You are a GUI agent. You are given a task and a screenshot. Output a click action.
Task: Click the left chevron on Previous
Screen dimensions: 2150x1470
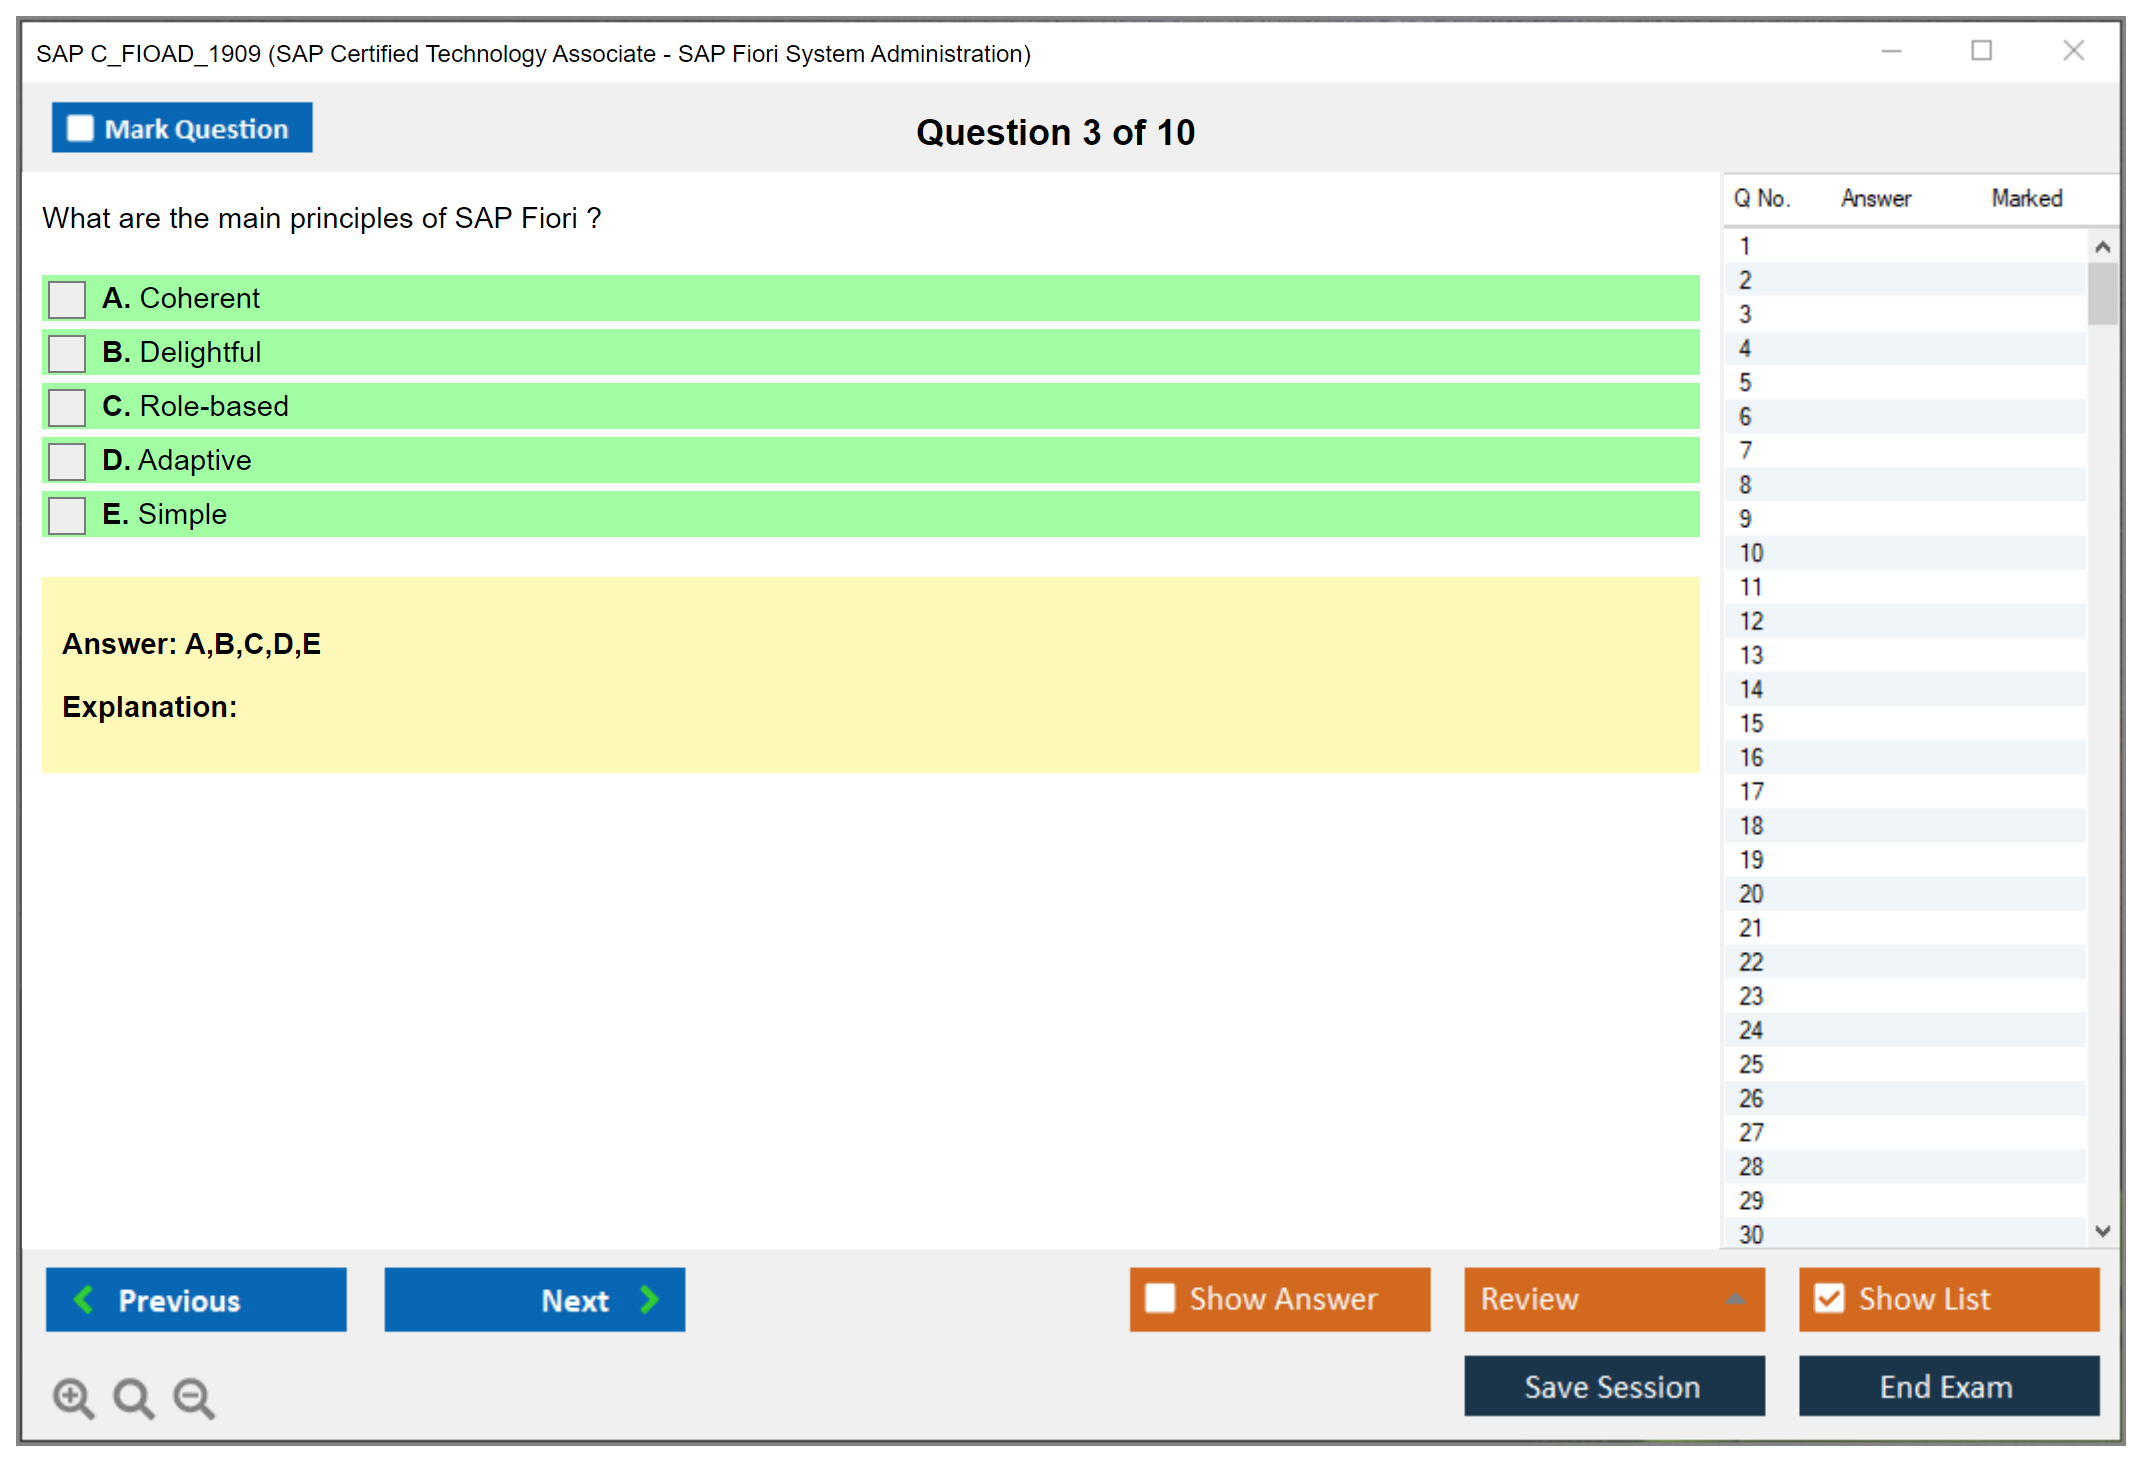[x=84, y=1299]
